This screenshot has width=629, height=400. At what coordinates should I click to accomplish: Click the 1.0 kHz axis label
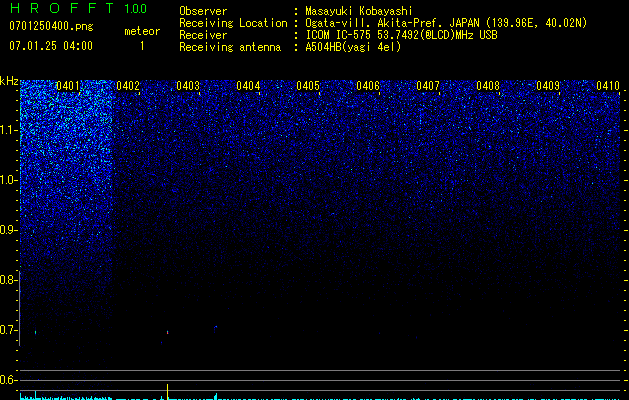tap(7, 180)
